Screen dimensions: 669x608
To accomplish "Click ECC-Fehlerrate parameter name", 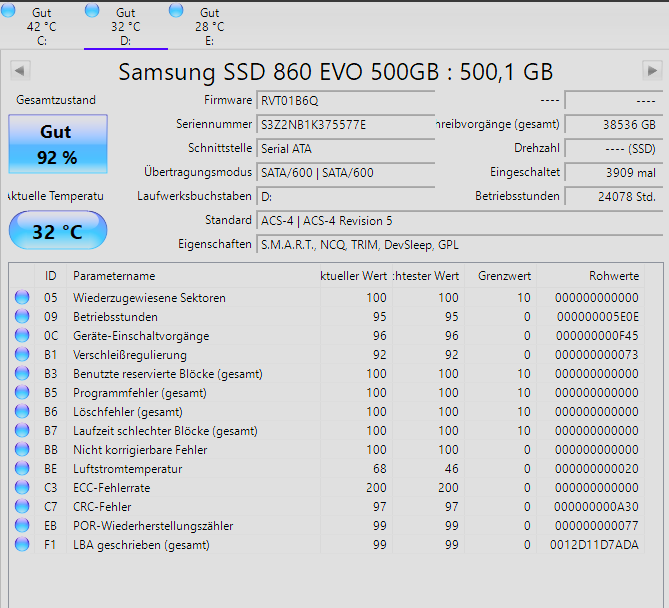I will click(x=112, y=488).
